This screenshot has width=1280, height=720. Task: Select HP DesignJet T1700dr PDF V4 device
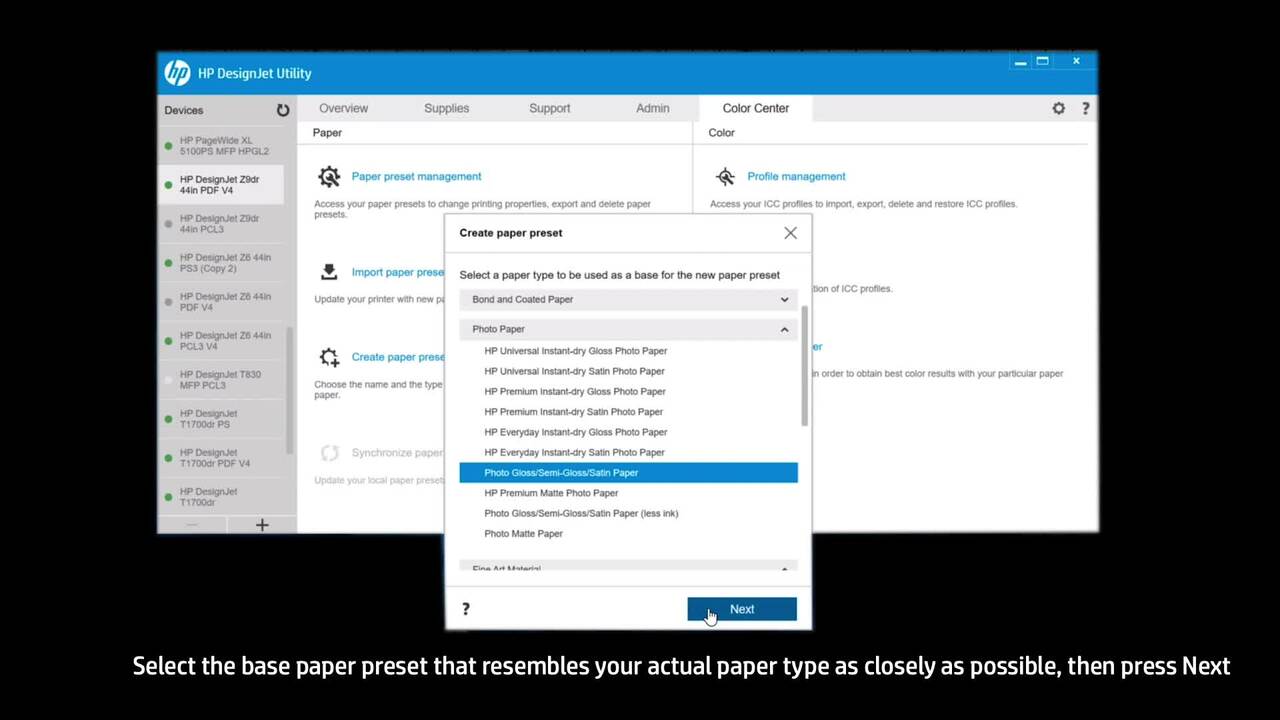pos(221,458)
